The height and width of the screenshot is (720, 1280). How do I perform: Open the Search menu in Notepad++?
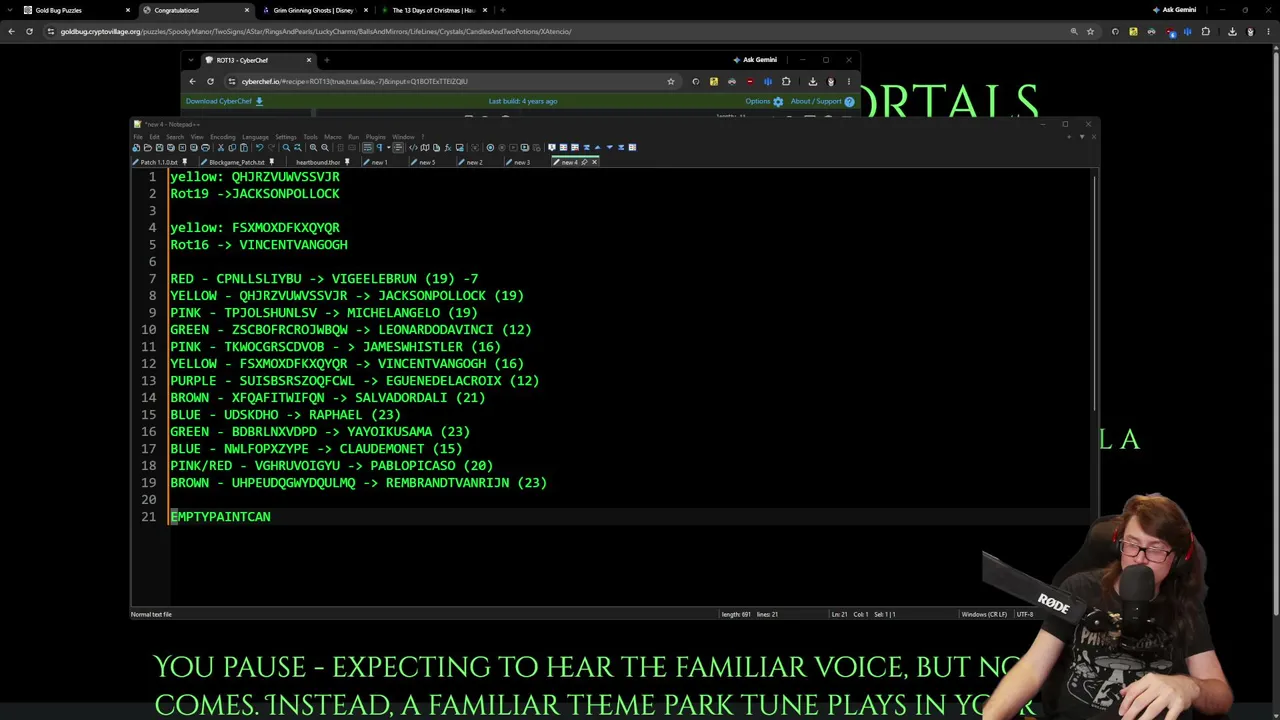tap(175, 137)
